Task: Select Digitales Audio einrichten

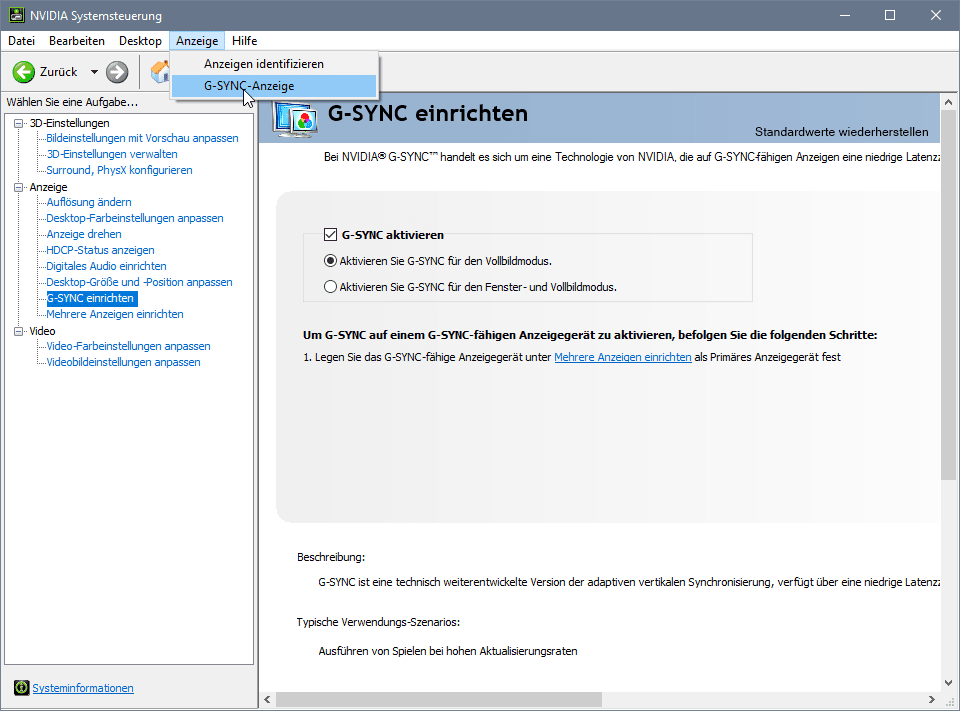Action: [x=107, y=266]
